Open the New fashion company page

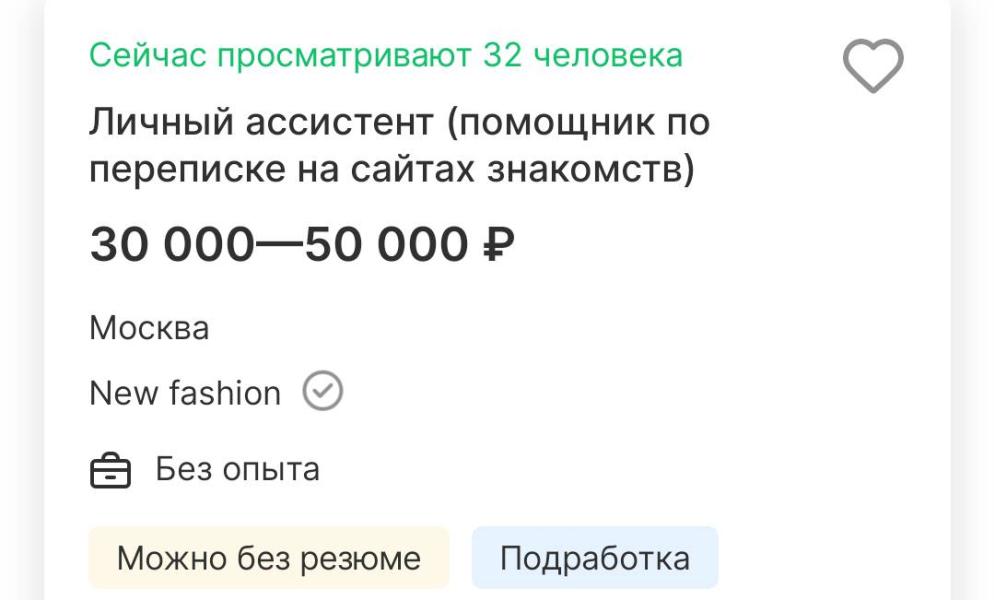click(185, 393)
